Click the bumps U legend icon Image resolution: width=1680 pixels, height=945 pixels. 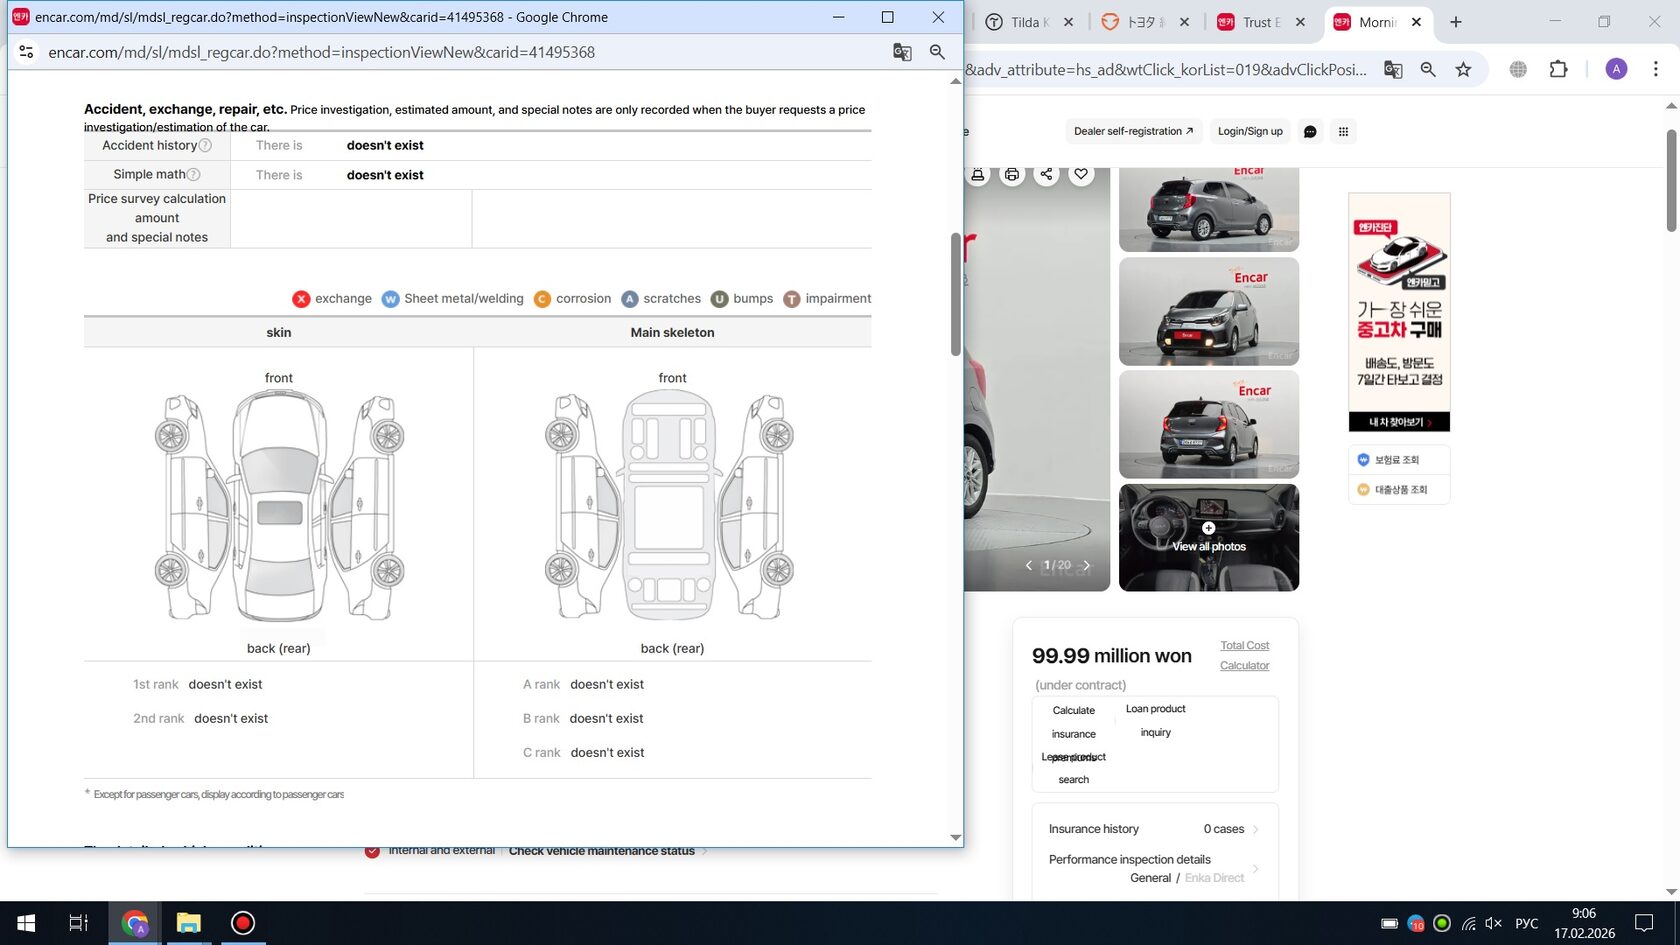point(719,299)
